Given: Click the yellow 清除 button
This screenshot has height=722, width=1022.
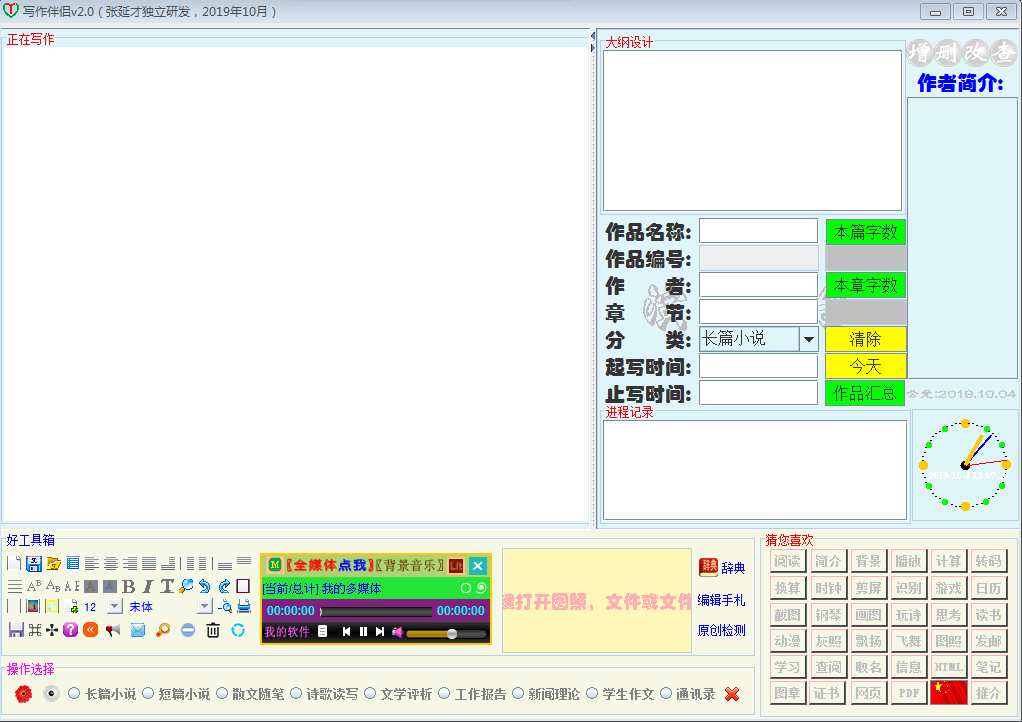Looking at the screenshot, I should pyautogui.click(x=865, y=340).
